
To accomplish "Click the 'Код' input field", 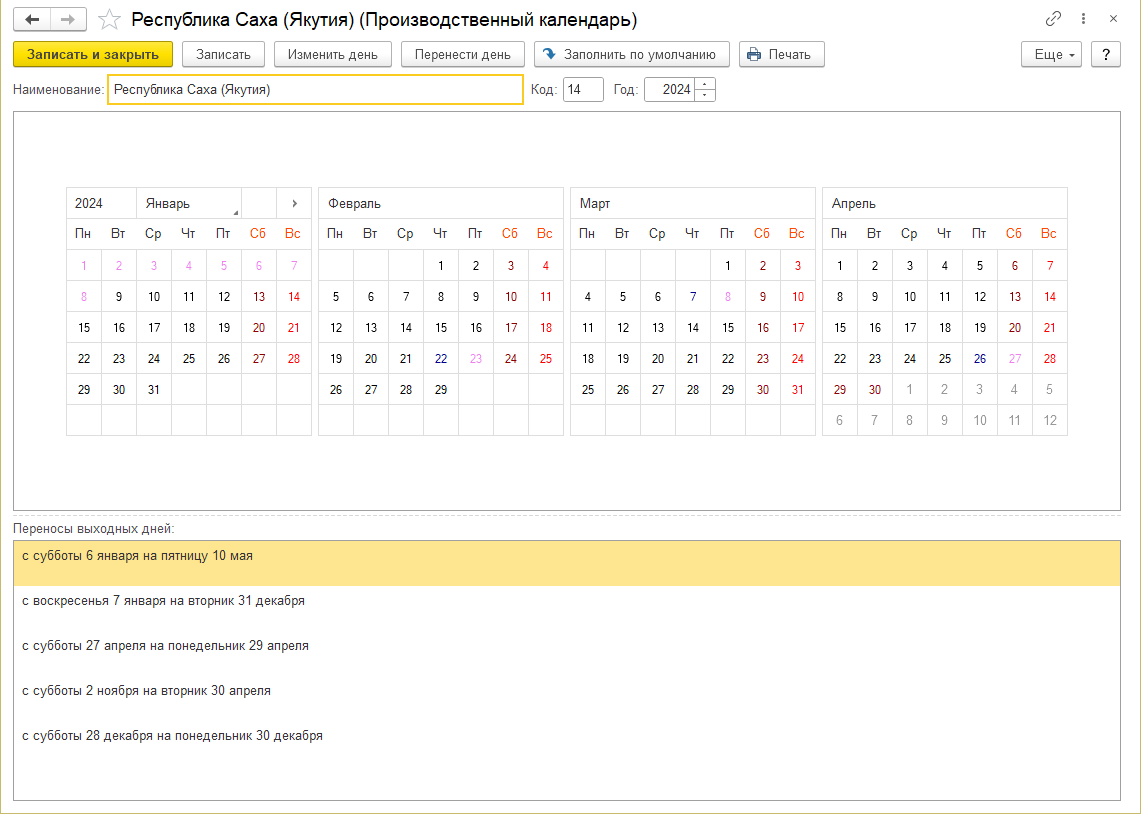I will tap(583, 89).
